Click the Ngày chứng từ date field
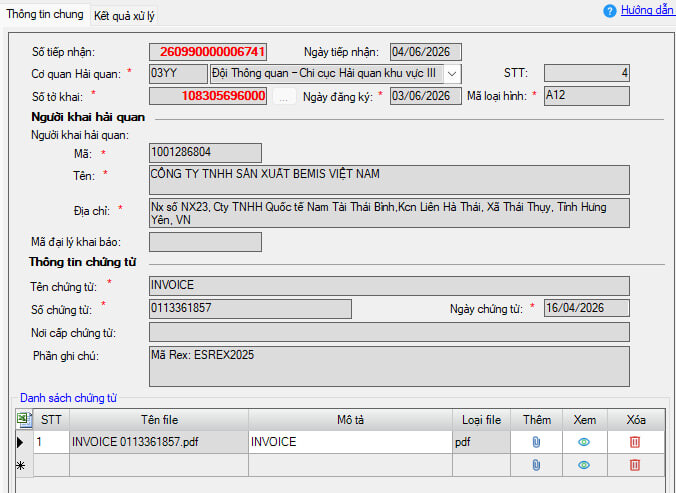Viewport: 676px width, 493px height. 586,309
